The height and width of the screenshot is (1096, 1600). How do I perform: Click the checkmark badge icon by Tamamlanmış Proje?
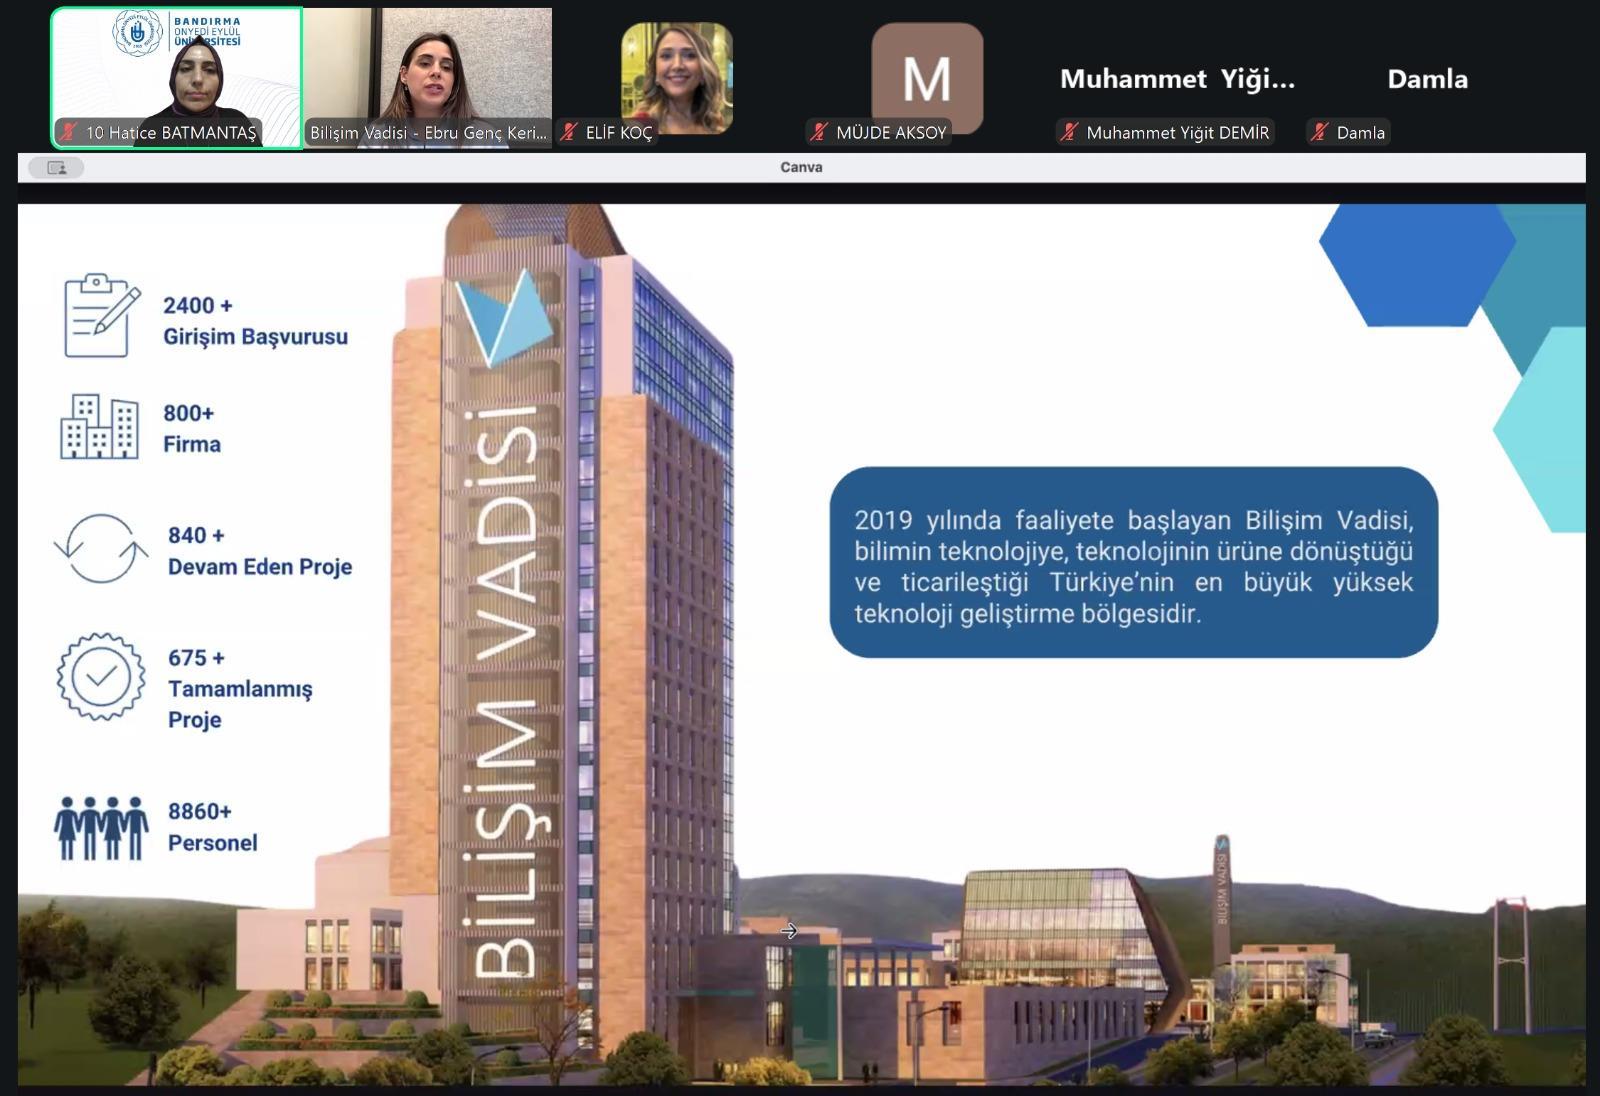point(100,677)
